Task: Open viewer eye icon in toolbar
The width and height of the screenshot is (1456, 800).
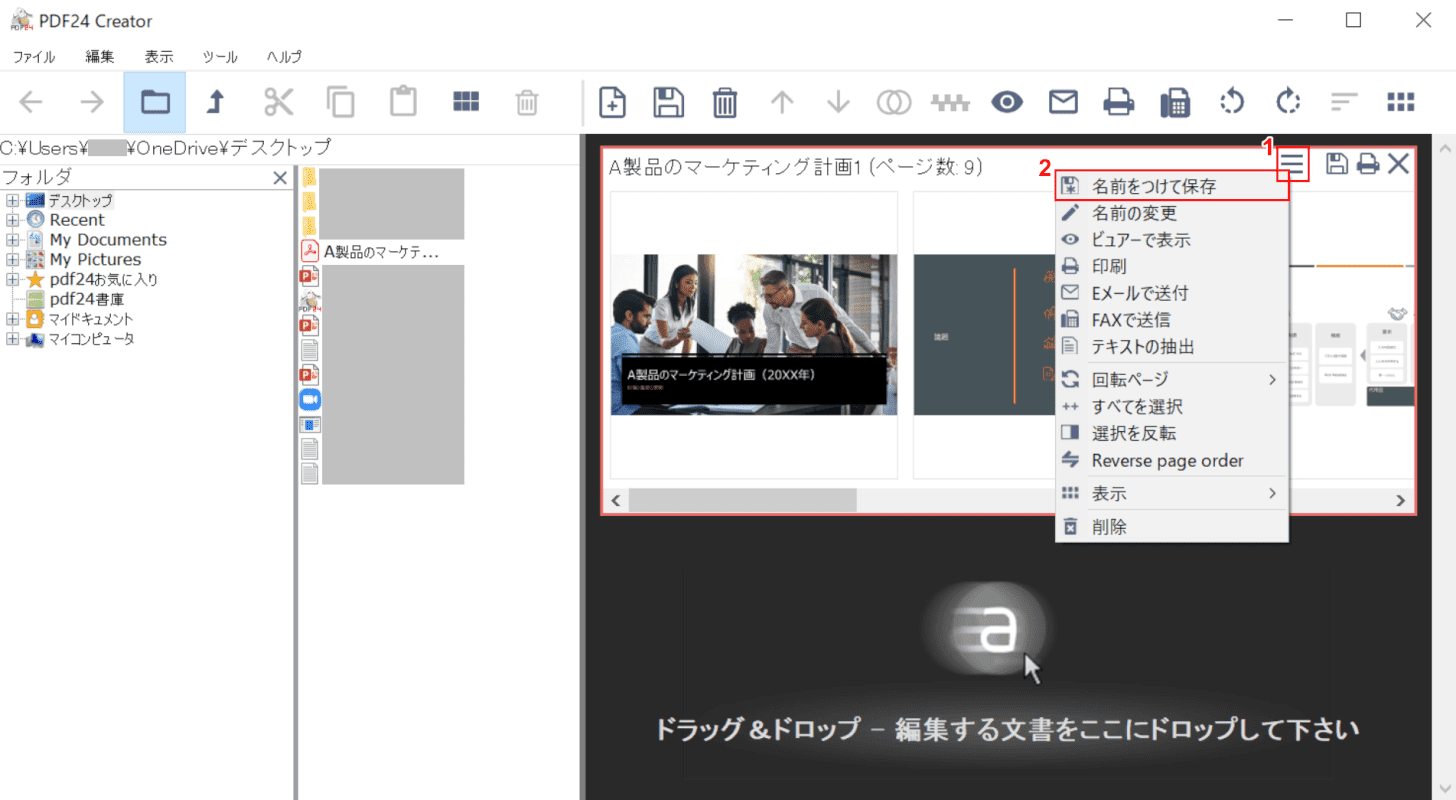Action: tap(1008, 102)
